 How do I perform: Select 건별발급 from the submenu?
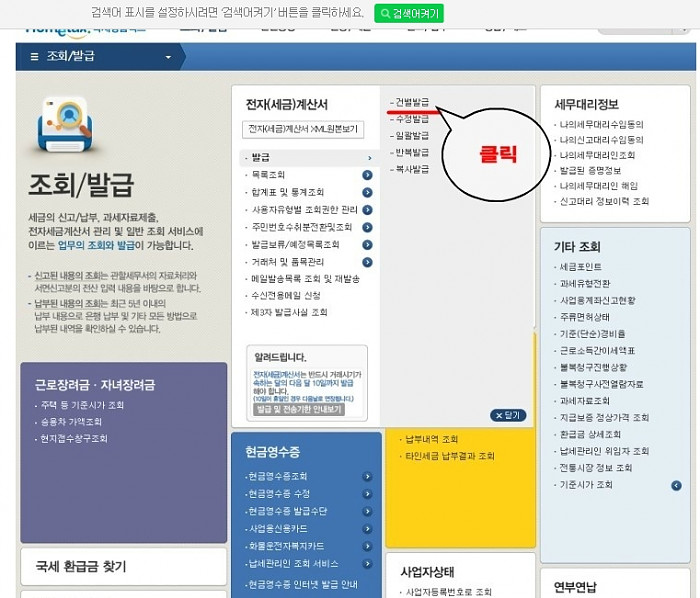coord(412,102)
